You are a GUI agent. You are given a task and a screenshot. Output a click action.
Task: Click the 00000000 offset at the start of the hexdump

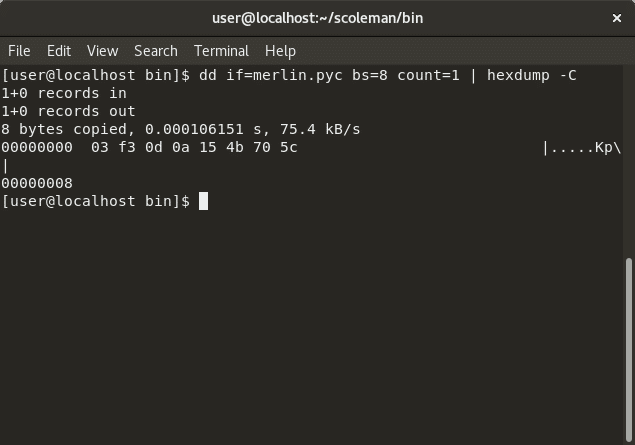tap(37, 147)
